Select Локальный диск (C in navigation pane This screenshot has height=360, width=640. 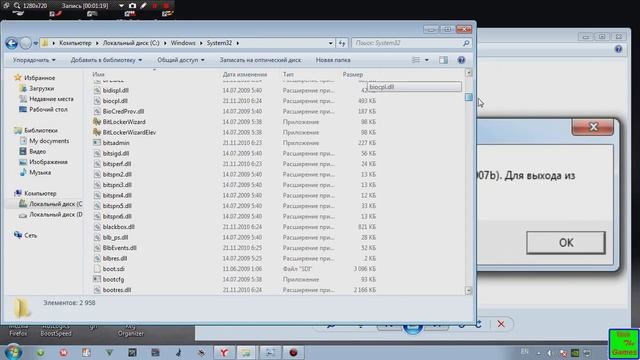[x=55, y=204]
